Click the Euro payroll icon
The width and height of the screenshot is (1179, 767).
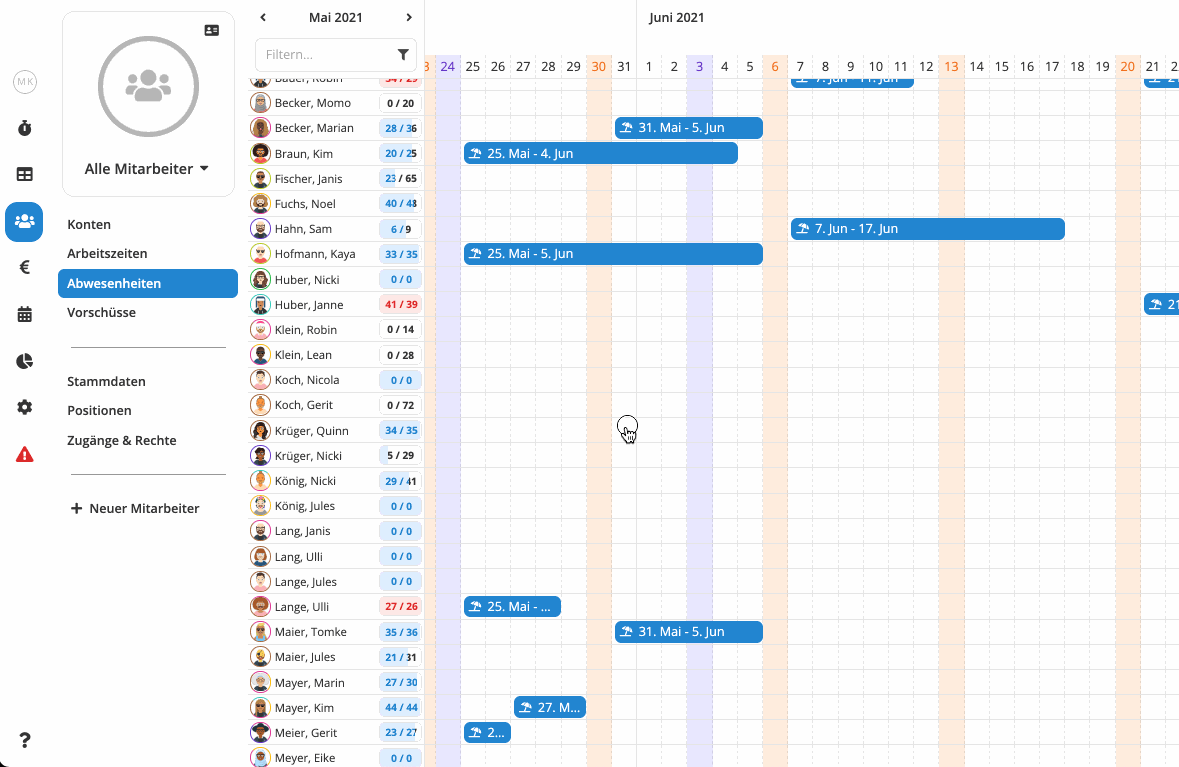point(24,267)
